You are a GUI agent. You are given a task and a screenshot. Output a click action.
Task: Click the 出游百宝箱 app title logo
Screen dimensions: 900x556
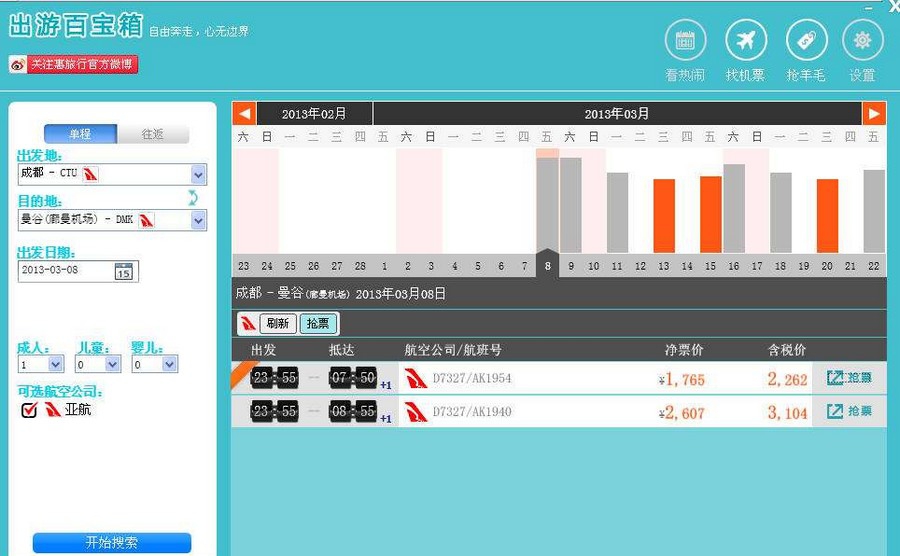76,25
